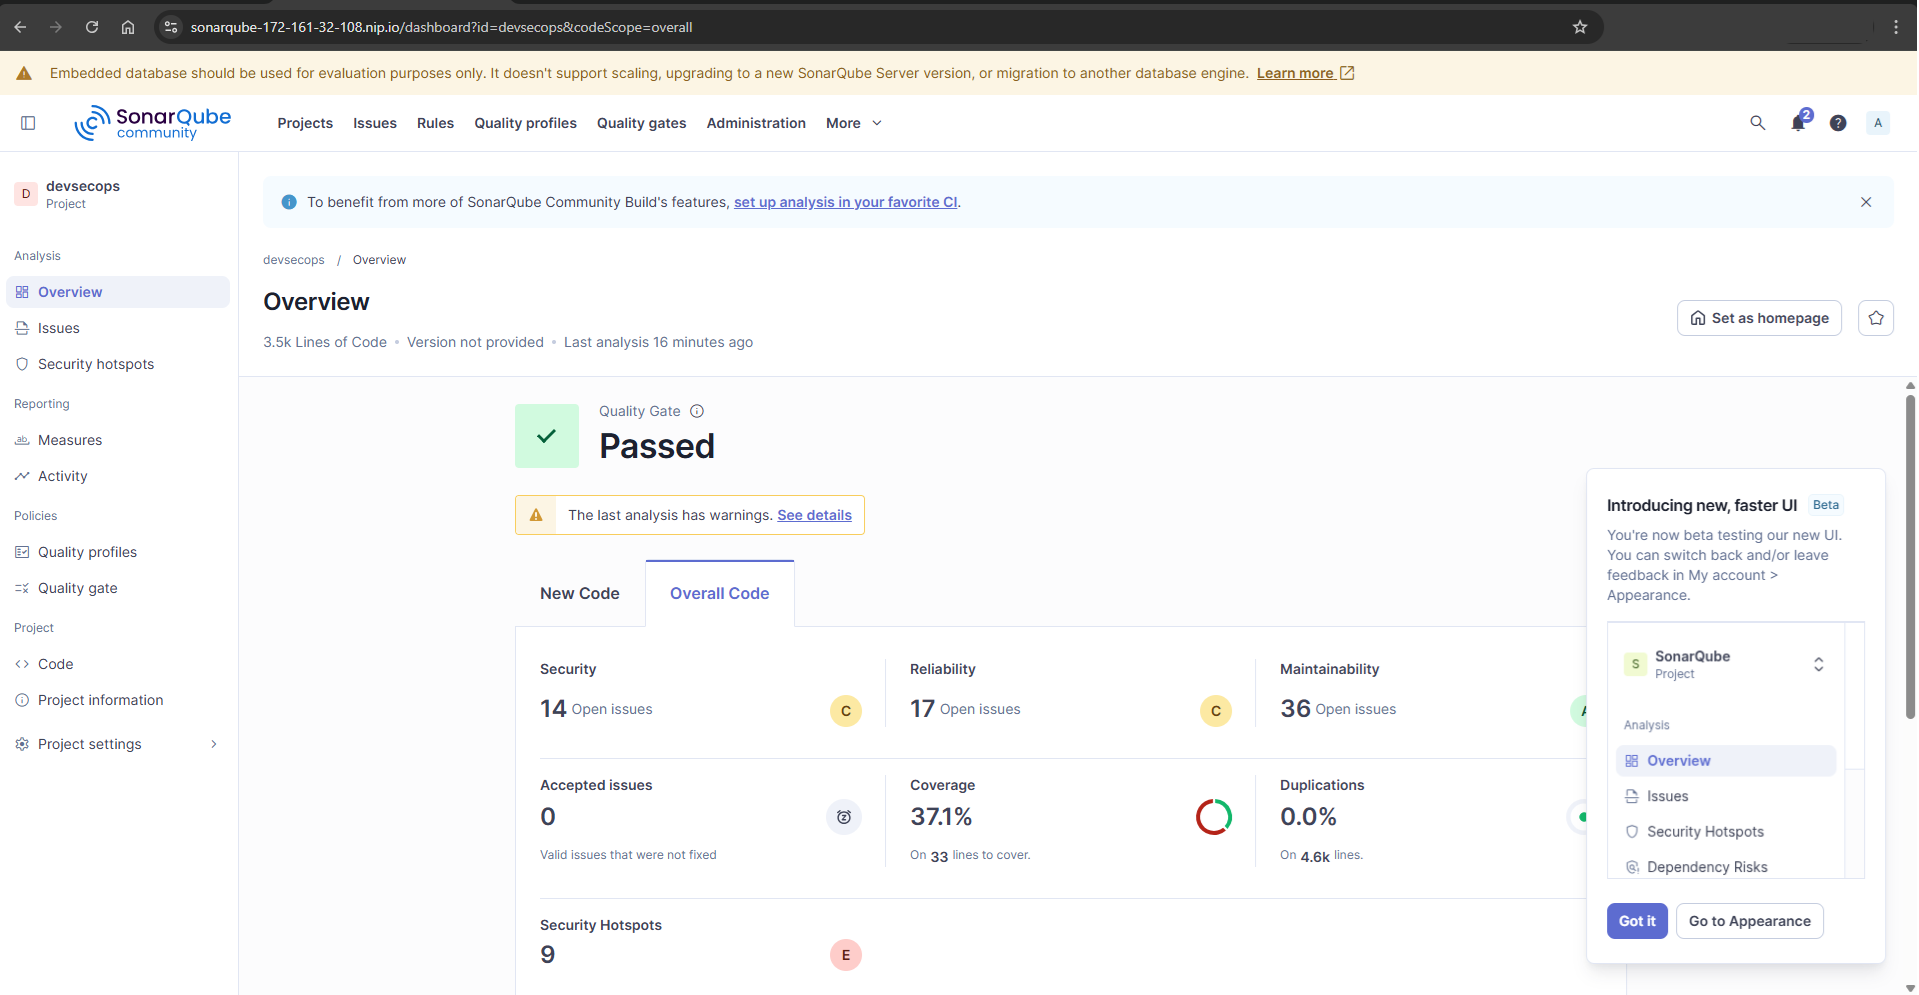This screenshot has width=1919, height=995.
Task: Dismiss the CI setup banner with the X
Action: 1866,201
